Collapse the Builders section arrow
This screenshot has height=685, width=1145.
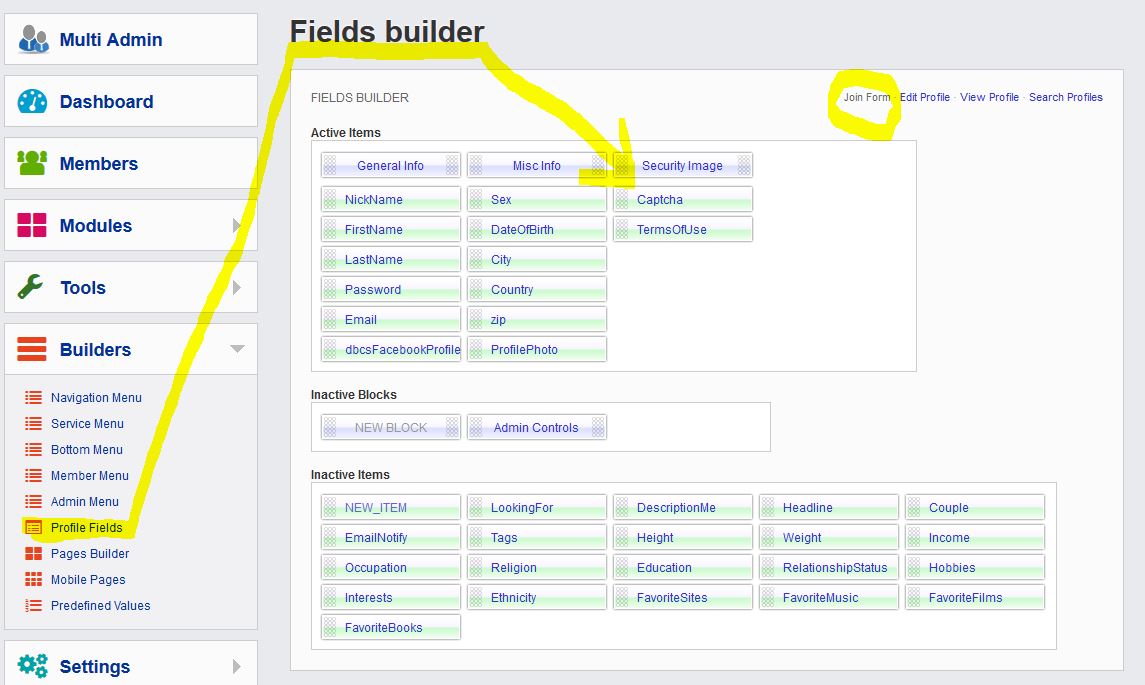238,349
